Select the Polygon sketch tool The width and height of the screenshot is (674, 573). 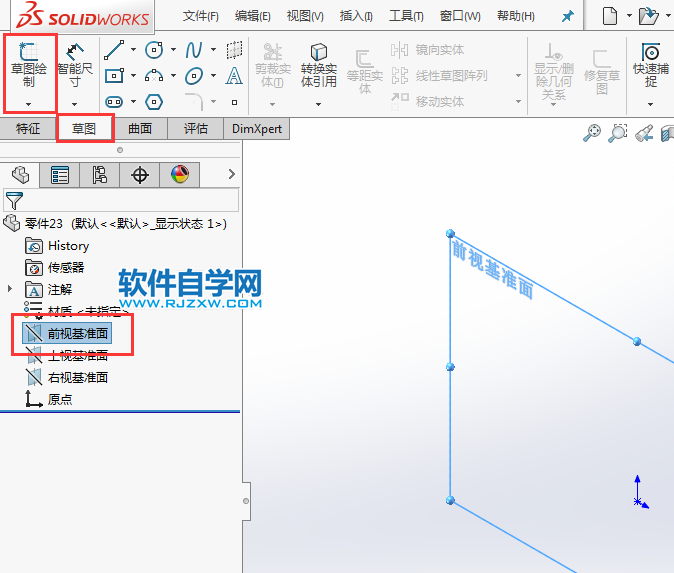[154, 102]
